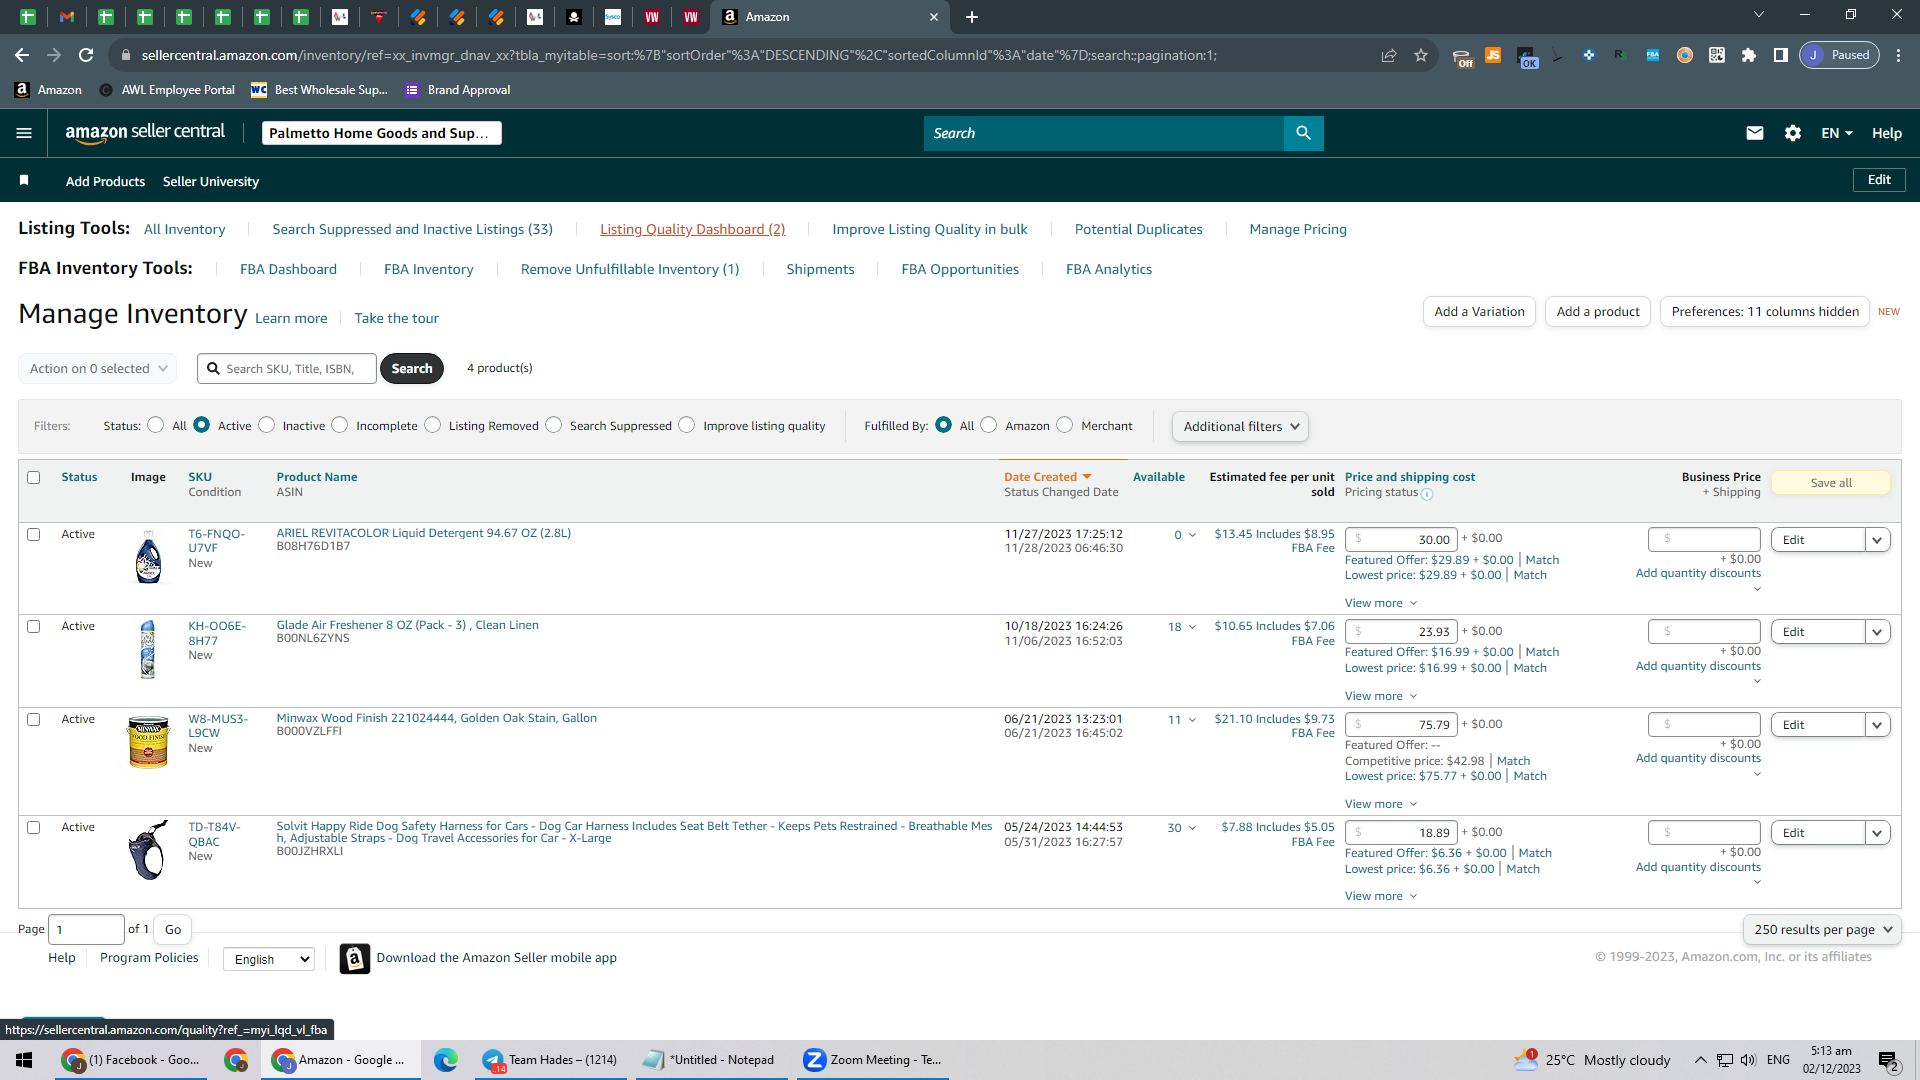
Task: Expand available quantity for the Glade row
Action: (x=1192, y=628)
